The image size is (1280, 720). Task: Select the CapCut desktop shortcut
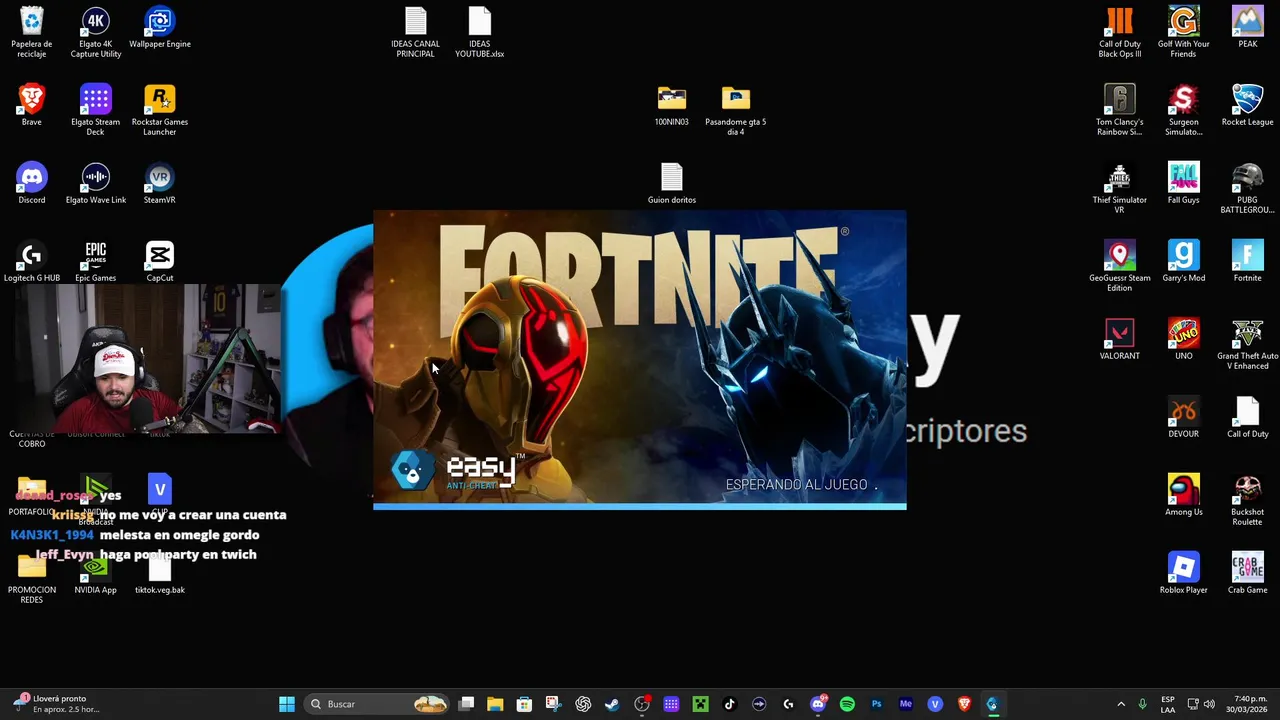(x=160, y=261)
